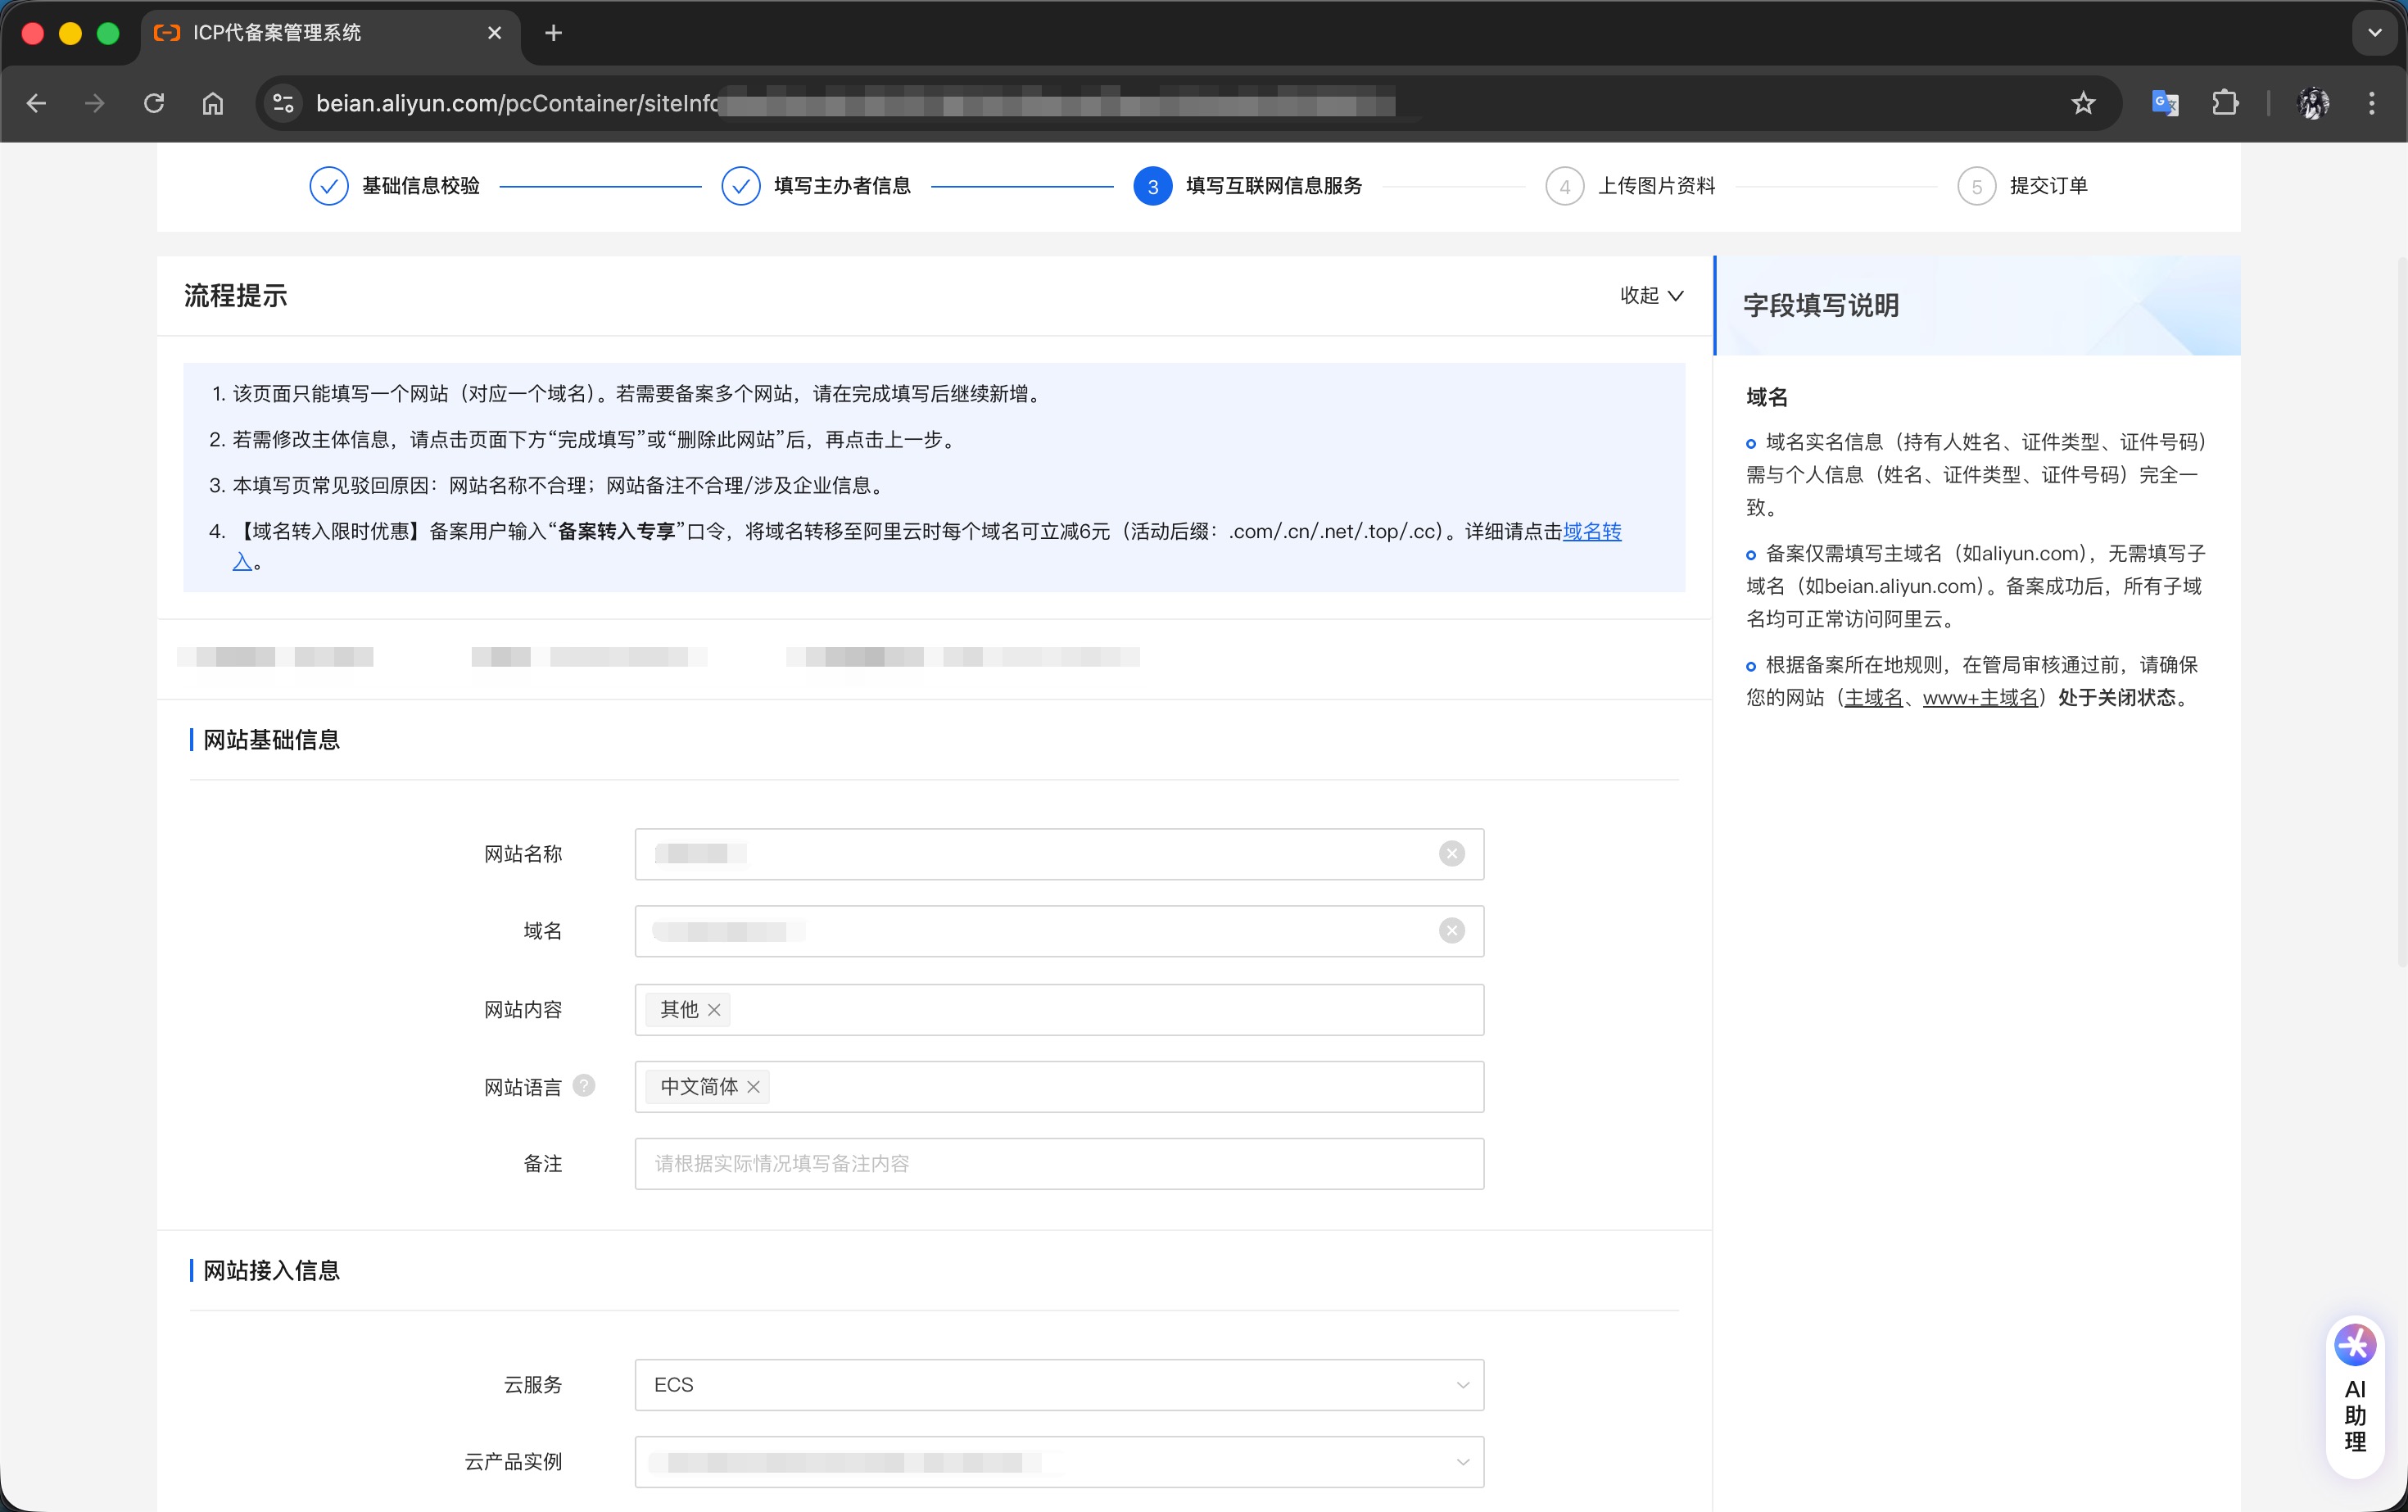Clear the 域名 field with X icon

point(1451,931)
